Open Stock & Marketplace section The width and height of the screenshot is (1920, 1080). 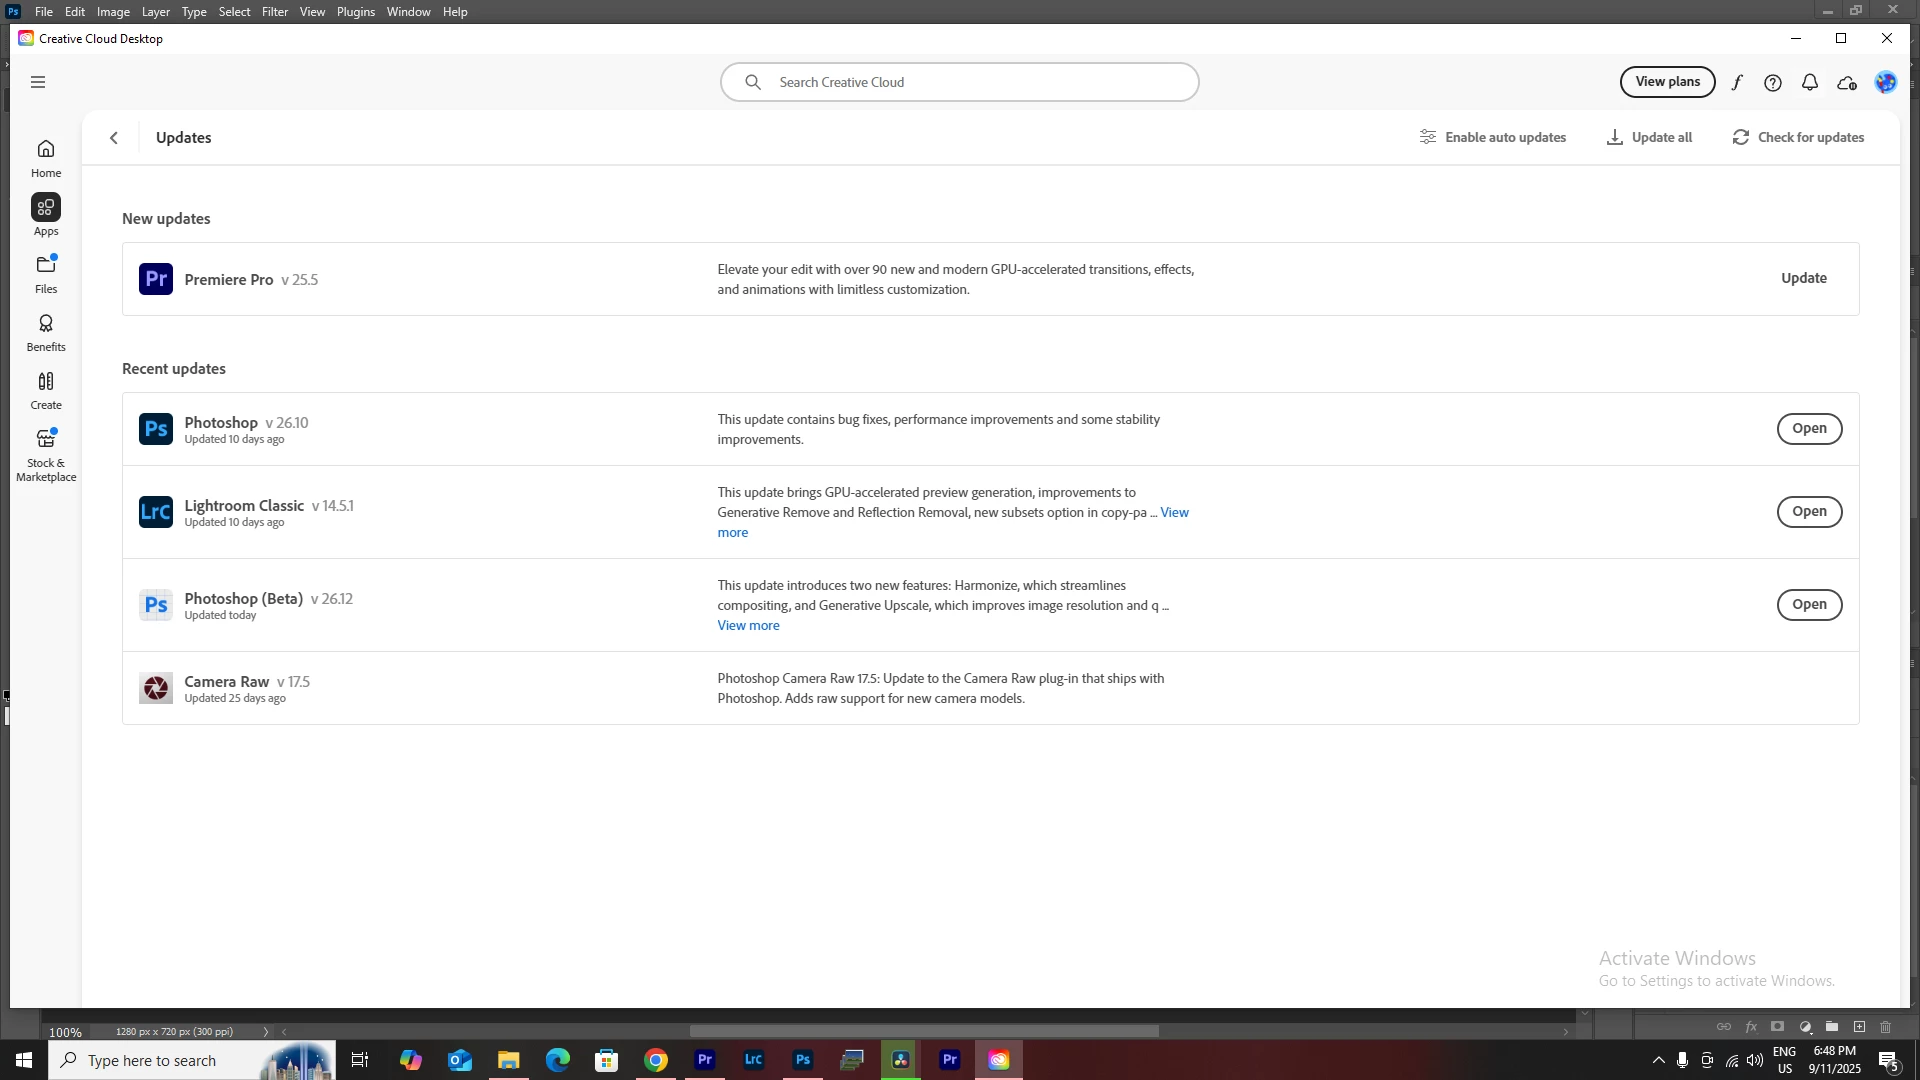[x=46, y=453]
